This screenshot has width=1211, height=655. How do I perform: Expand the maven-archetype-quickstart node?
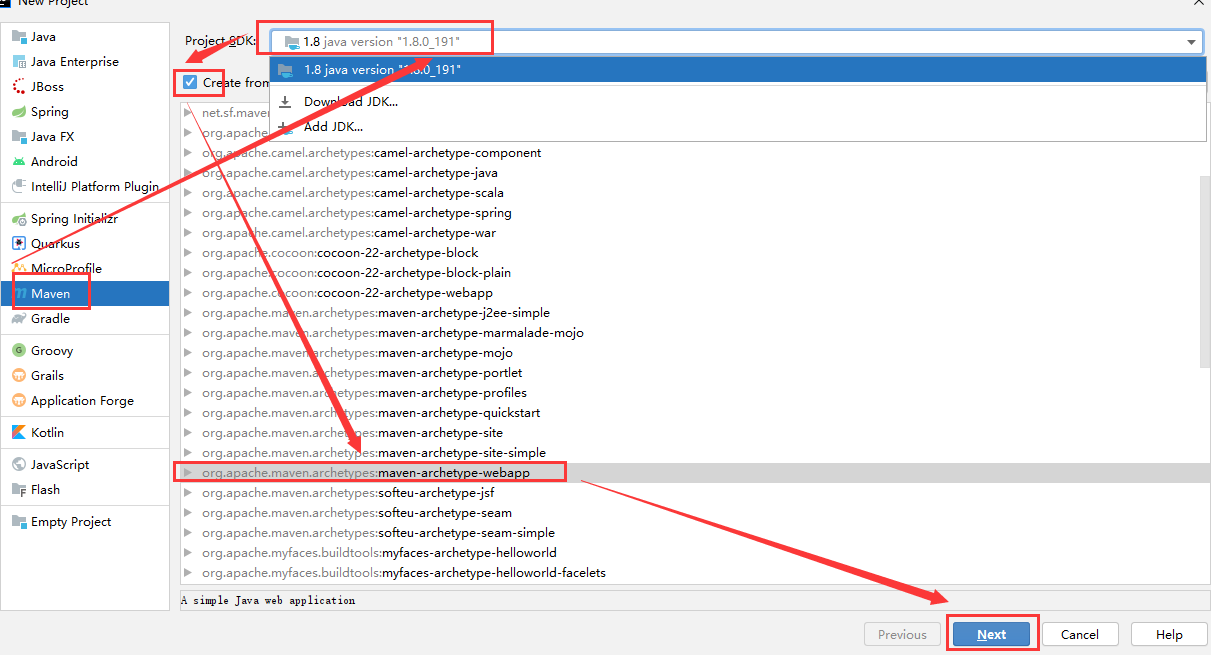pyautogui.click(x=188, y=413)
